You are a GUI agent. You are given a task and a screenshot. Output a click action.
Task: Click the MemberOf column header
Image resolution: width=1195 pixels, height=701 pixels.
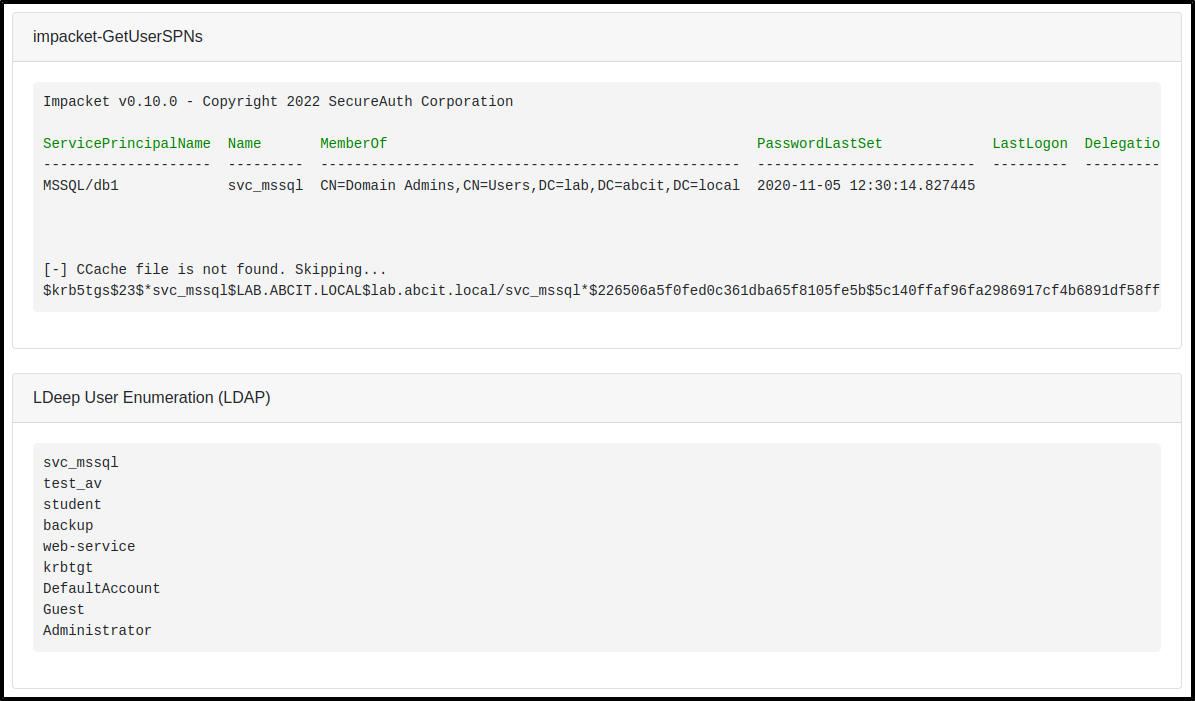(354, 143)
